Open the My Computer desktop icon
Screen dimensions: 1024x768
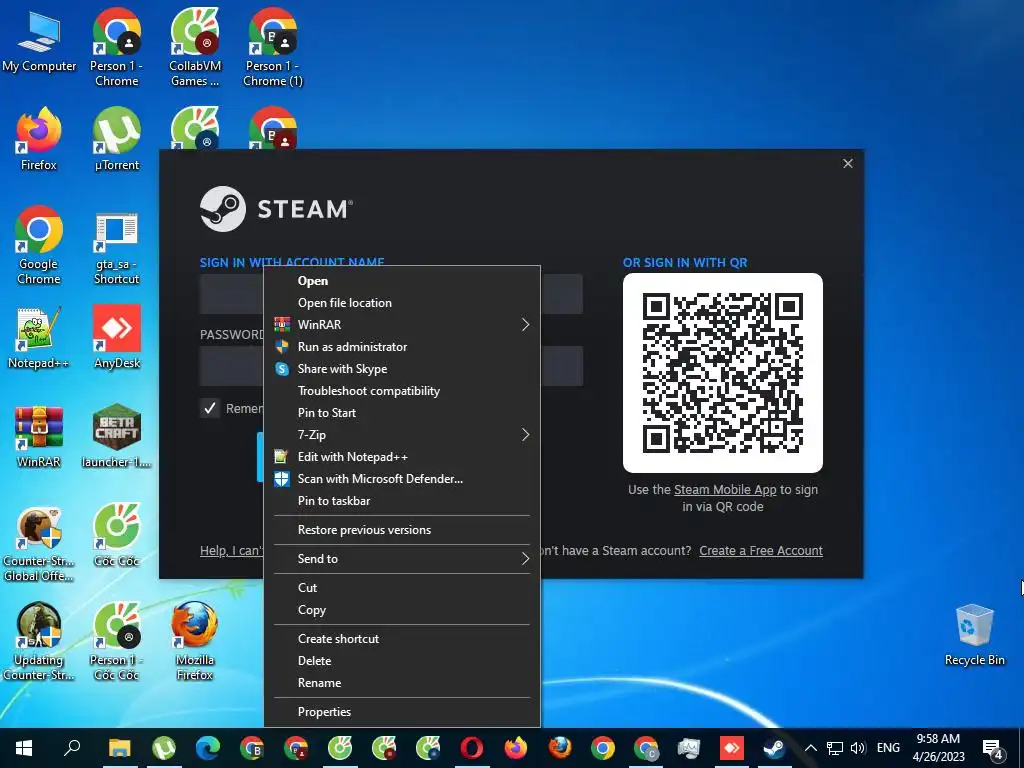[39, 42]
